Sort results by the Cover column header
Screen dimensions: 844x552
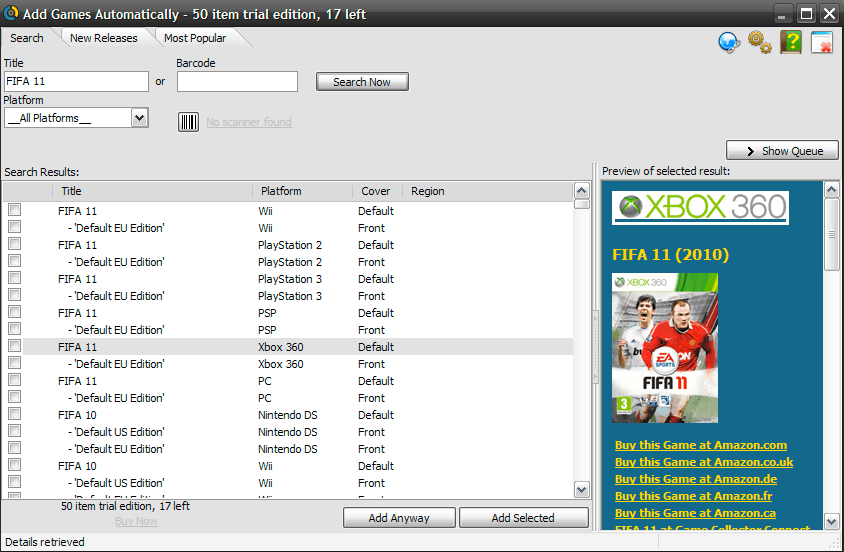click(x=378, y=192)
